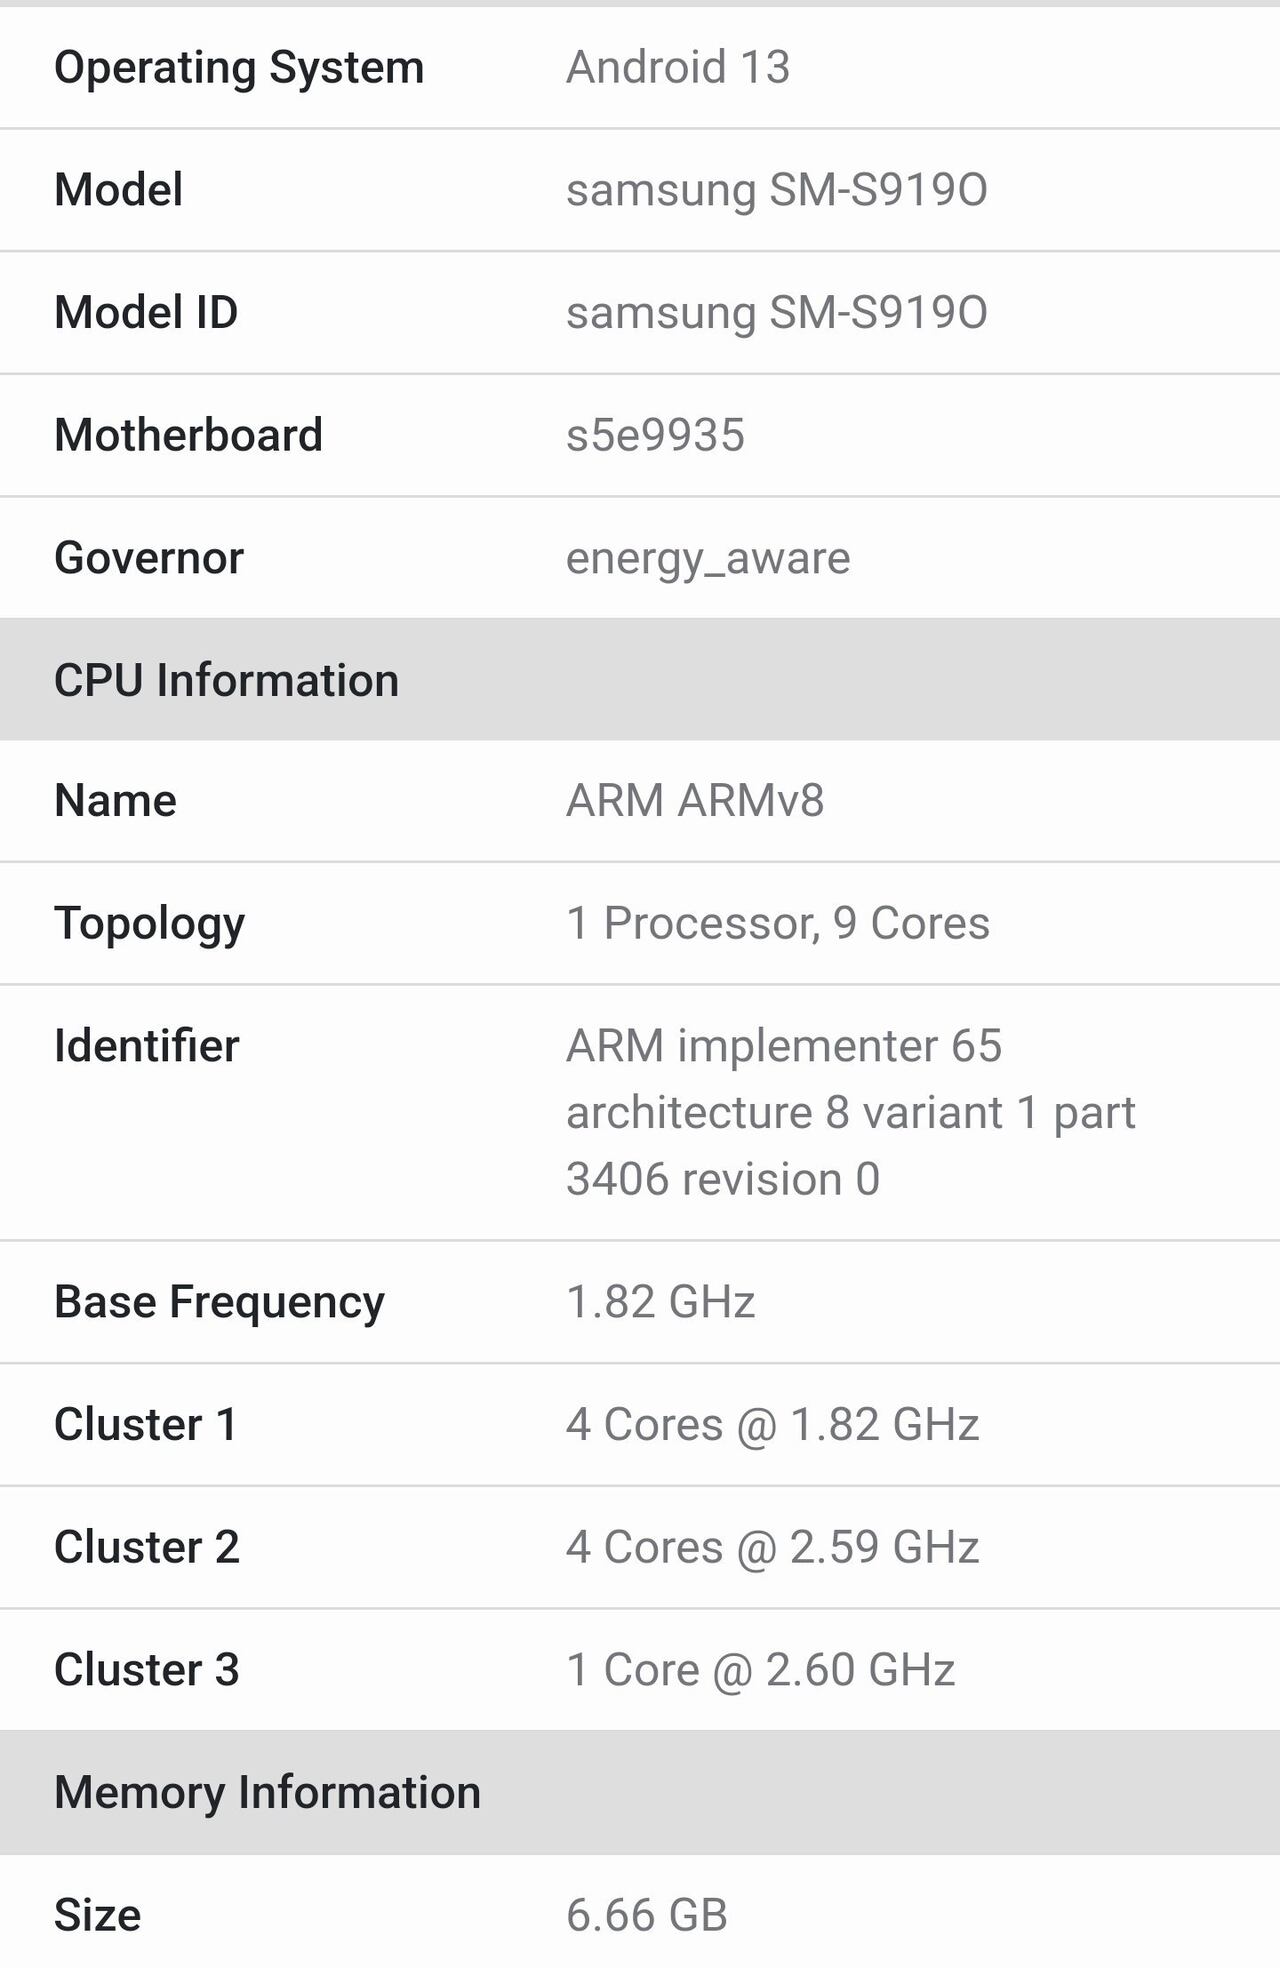The height and width of the screenshot is (1968, 1280).
Task: Tap the Model ID label
Action: [x=146, y=312]
